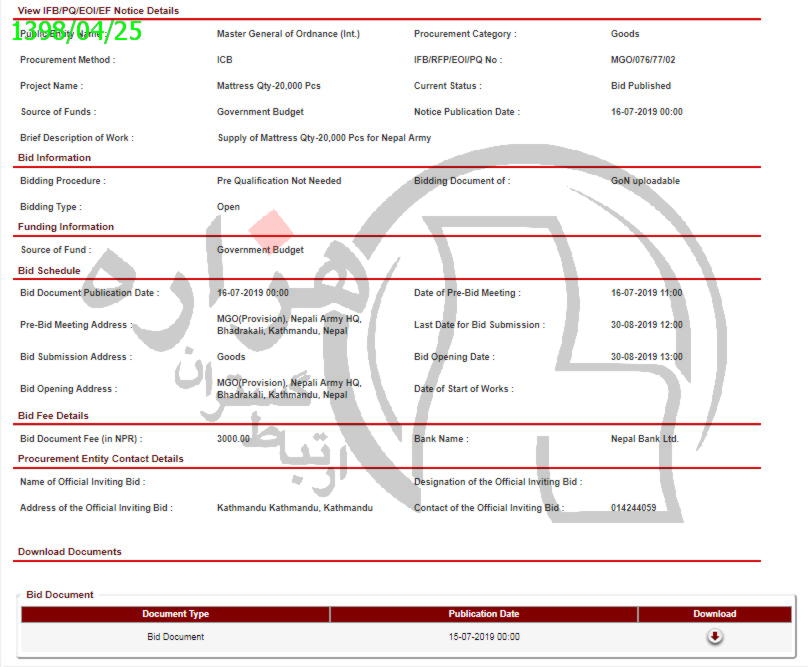Click the bid document fee value 3000.00

tap(233, 439)
